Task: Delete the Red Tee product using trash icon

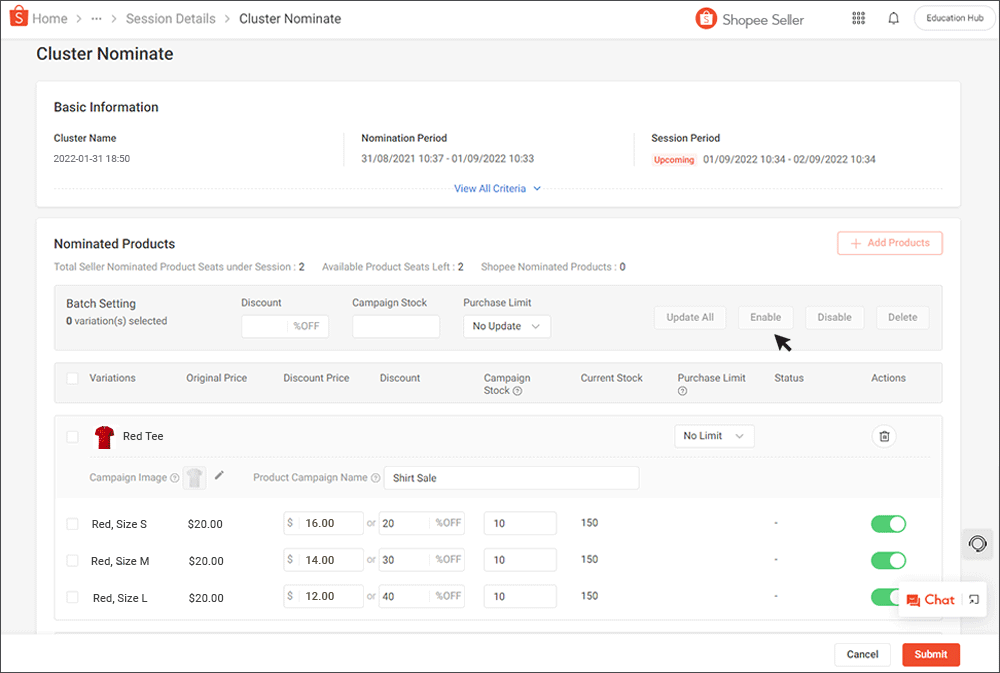Action: [x=884, y=436]
